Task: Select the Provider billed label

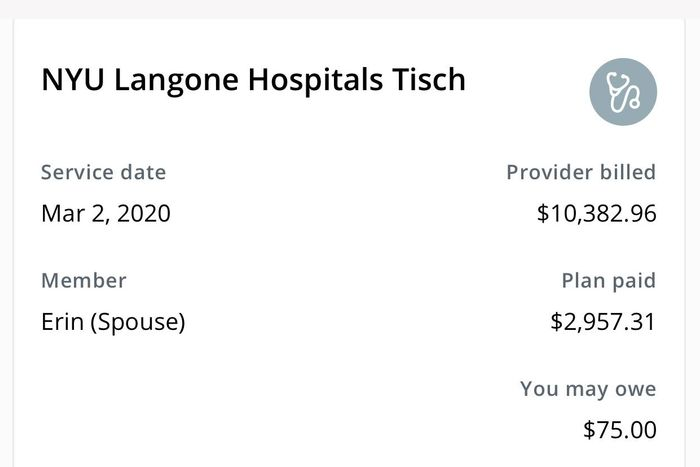Action: pos(581,172)
